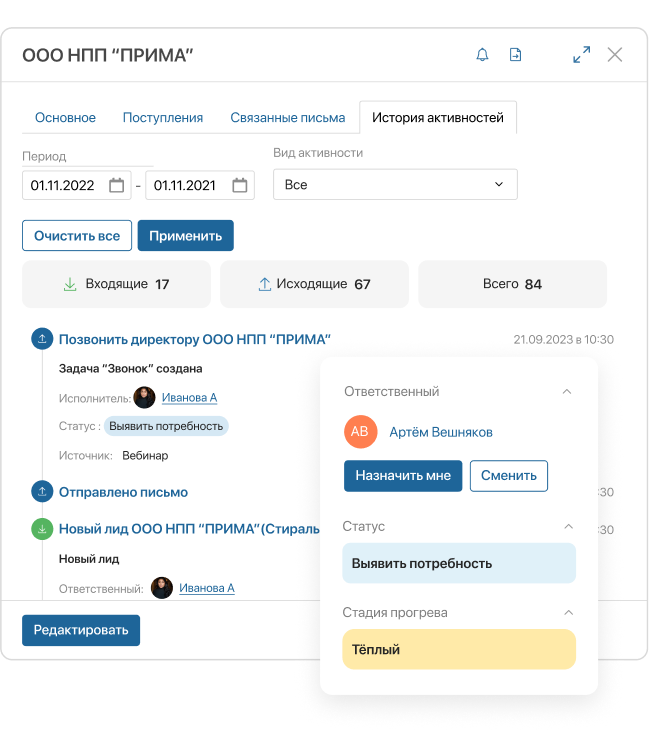Click the outgoing upload arrow icon
Image resolution: width=649 pixels, height=731 pixels.
pos(264,284)
